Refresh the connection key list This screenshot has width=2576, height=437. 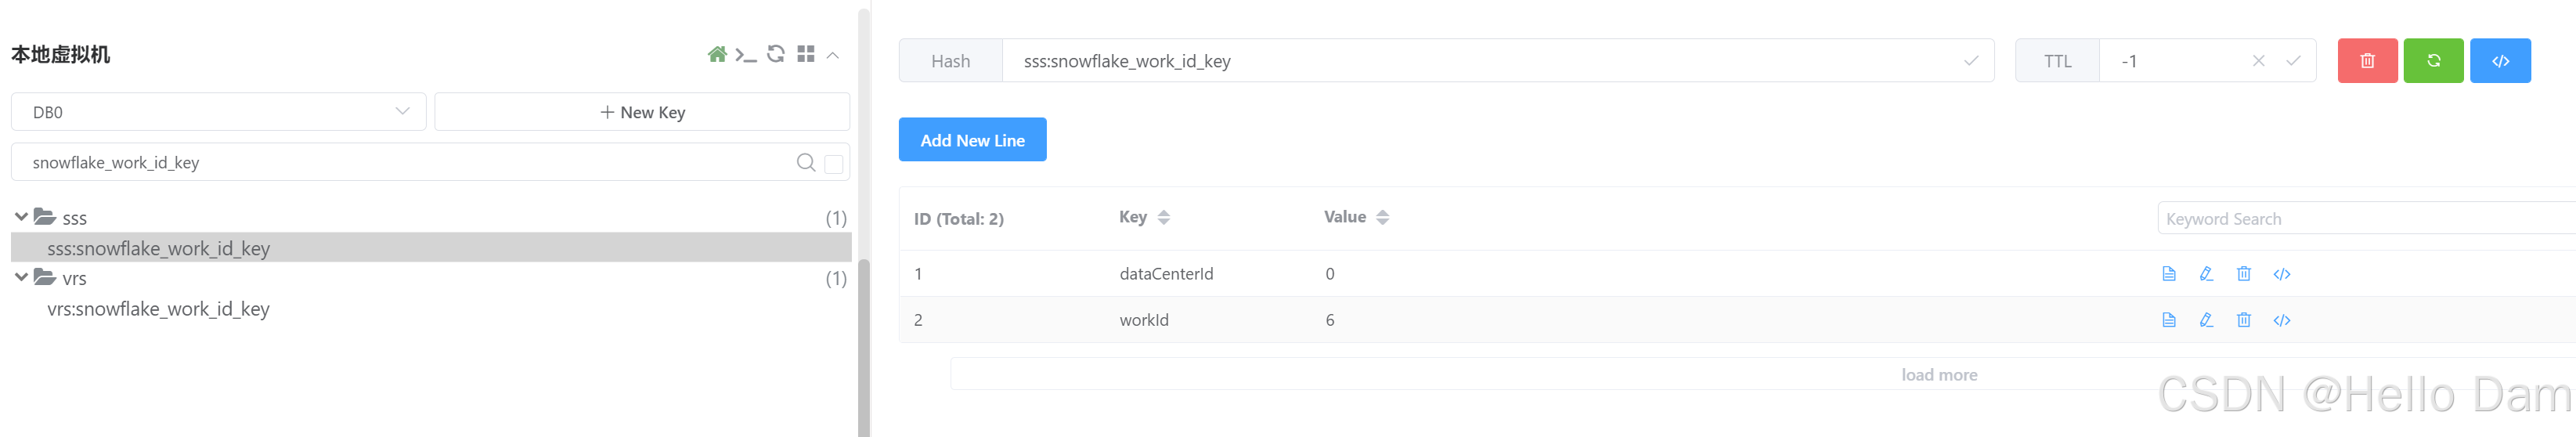pos(776,54)
